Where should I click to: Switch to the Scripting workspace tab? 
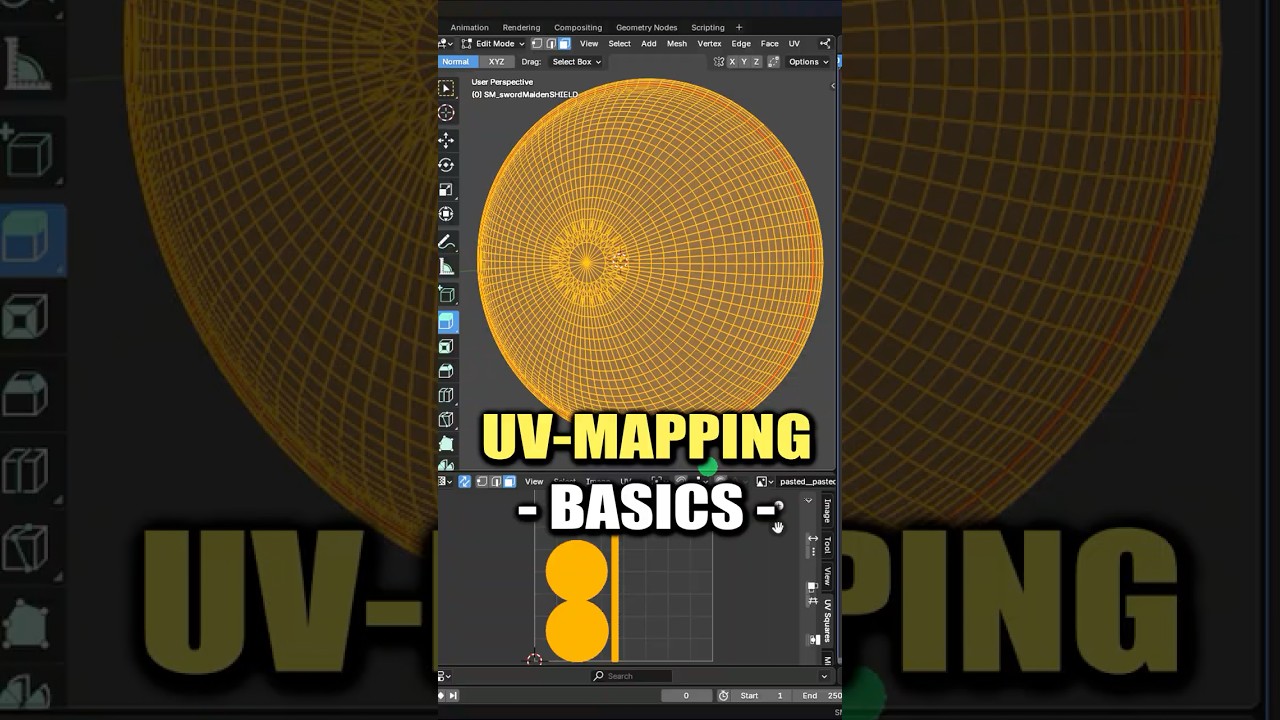(x=708, y=28)
